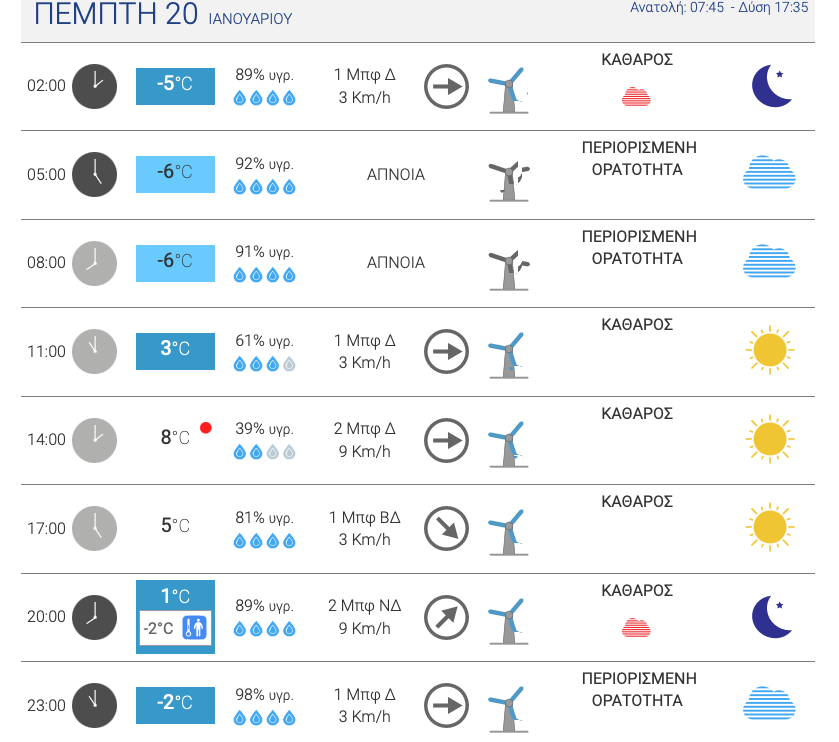Click the crescent moon icon at 02:00
This screenshot has height=742, width=839.
coord(771,86)
